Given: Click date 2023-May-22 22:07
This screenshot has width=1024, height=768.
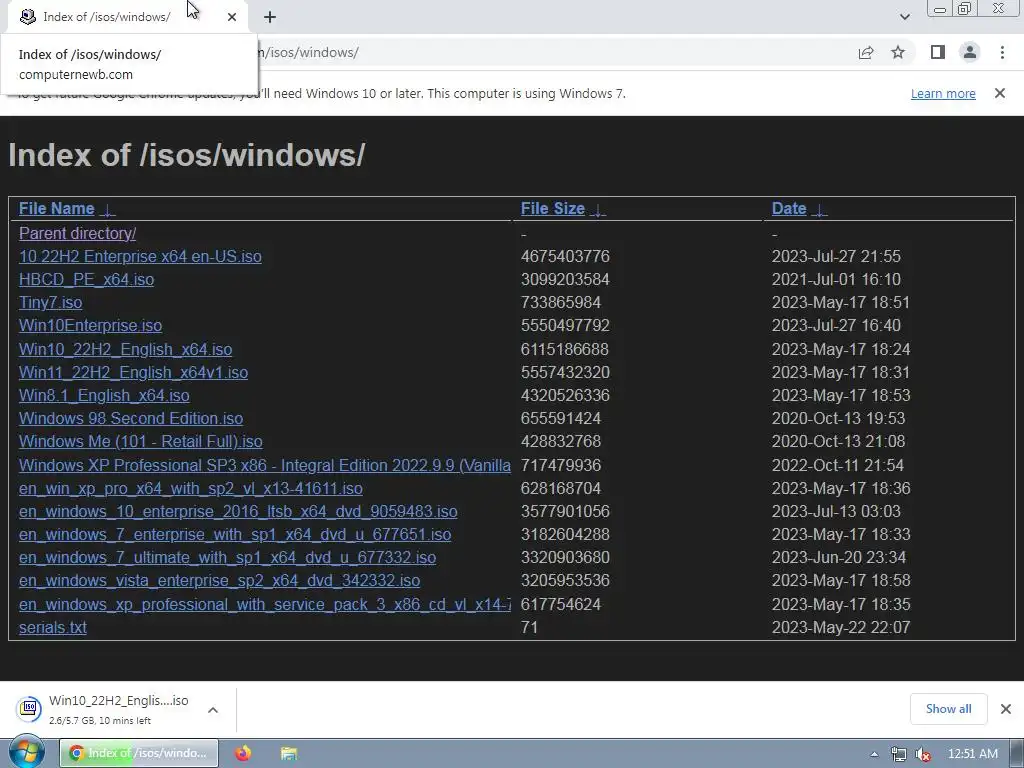Looking at the screenshot, I should coord(840,627).
